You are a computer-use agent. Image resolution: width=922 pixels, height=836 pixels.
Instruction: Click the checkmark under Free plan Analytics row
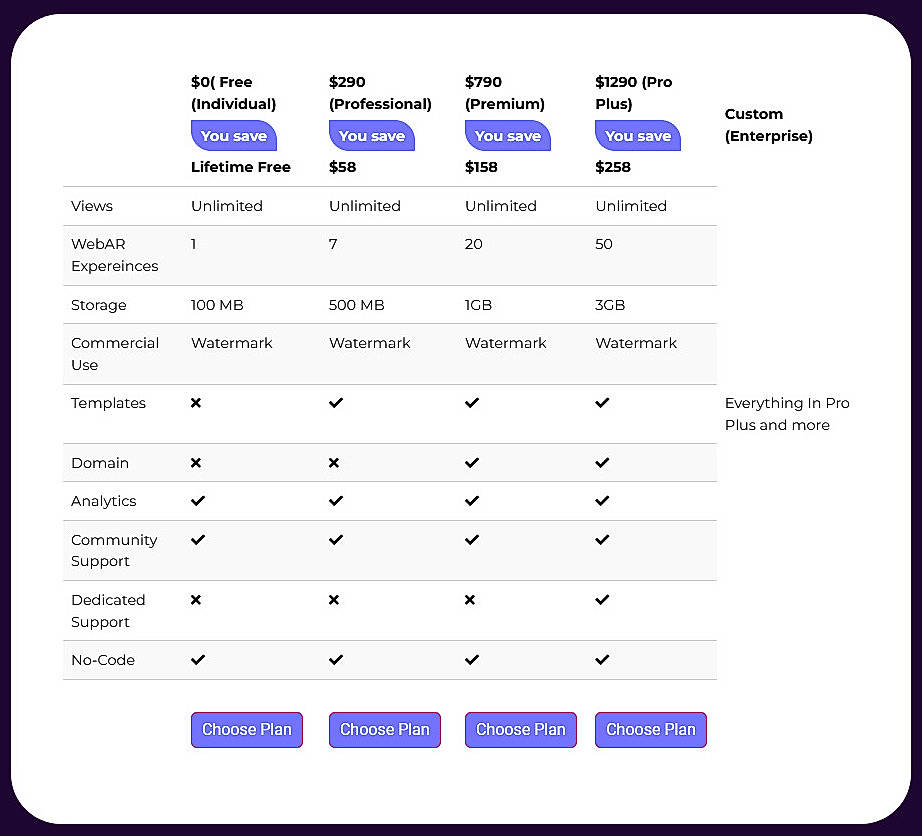tap(198, 501)
